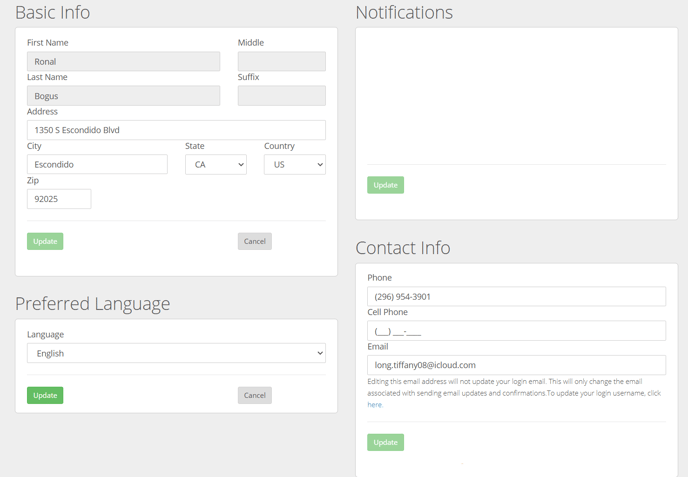Click the empty Cell Phone field

pyautogui.click(x=516, y=331)
